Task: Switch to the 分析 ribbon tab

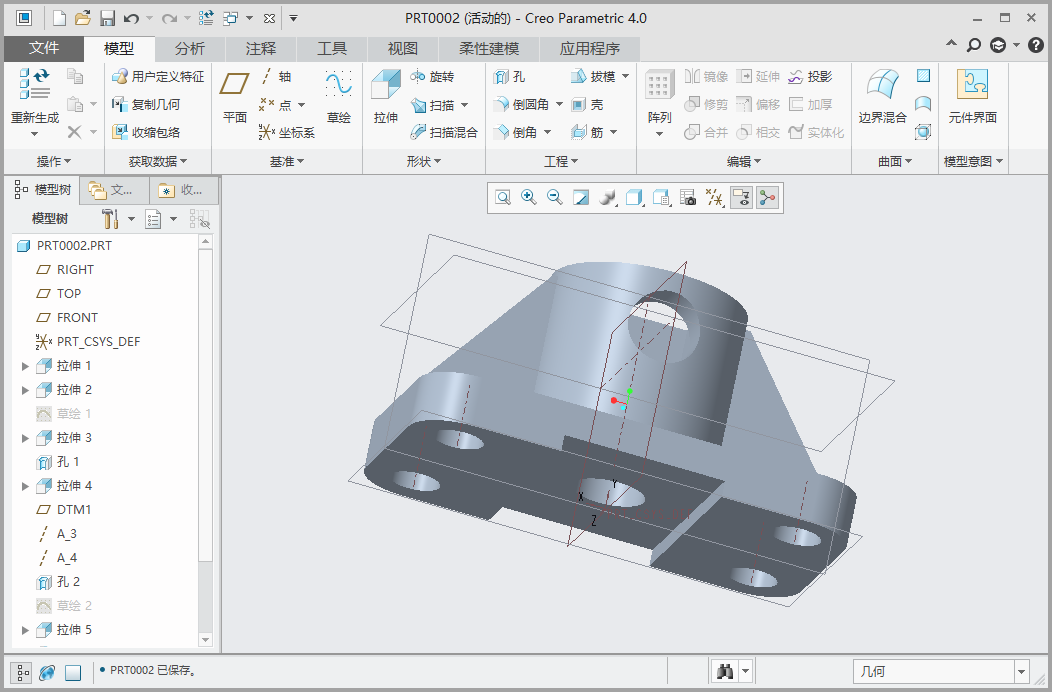Action: 190,48
